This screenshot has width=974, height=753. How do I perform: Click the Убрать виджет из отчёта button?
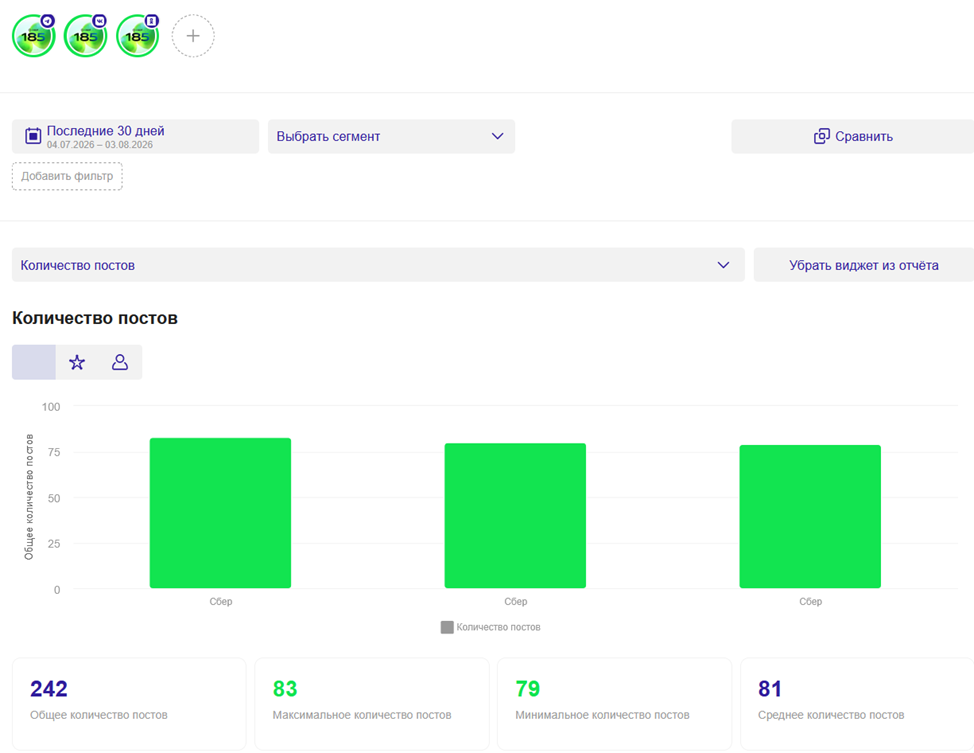tap(863, 265)
